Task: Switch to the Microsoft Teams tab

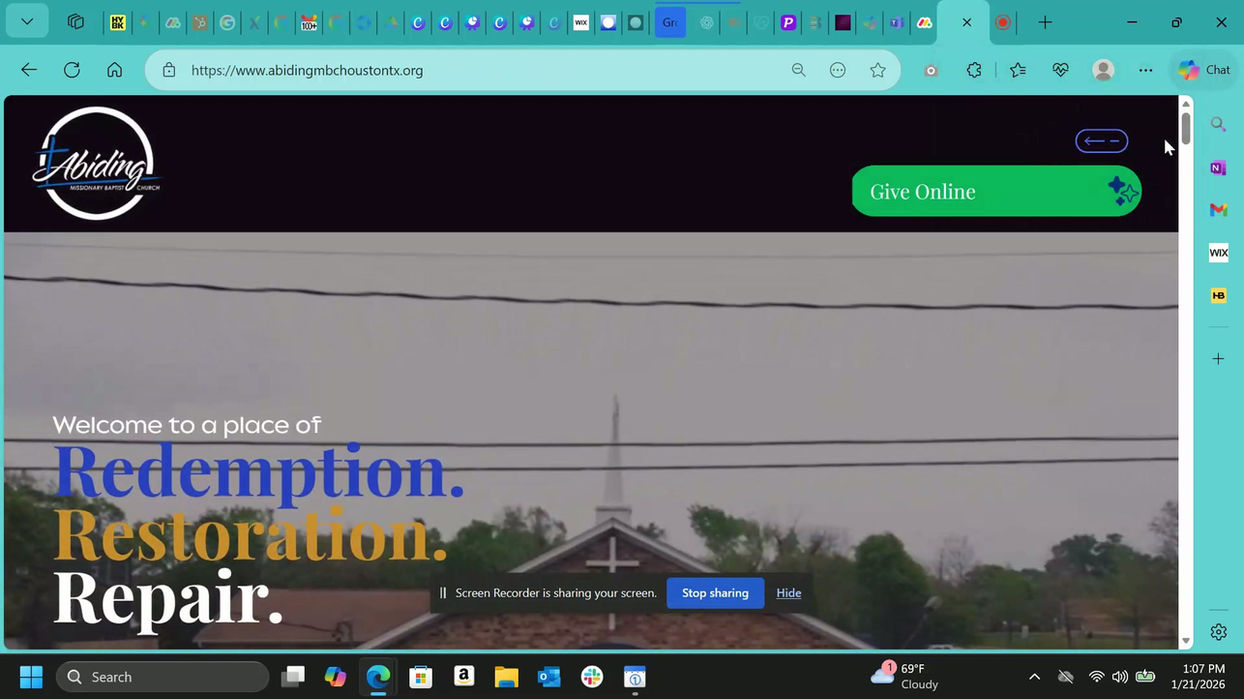Action: click(x=897, y=22)
